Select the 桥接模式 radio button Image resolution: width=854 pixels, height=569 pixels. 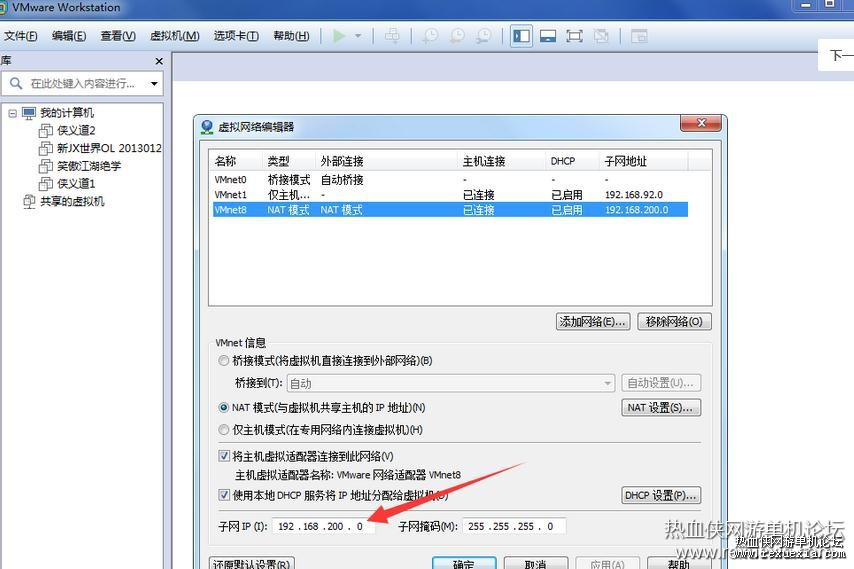point(223,360)
